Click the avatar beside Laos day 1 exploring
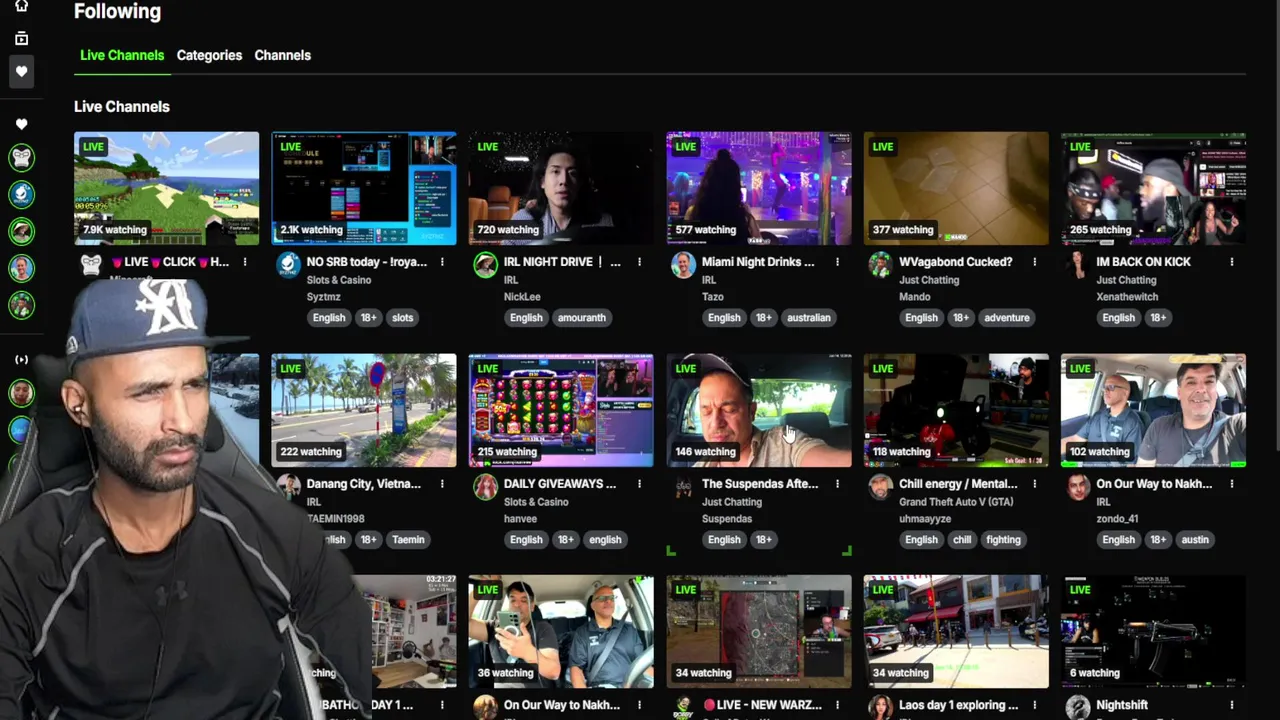This screenshot has height=720, width=1280. pyautogui.click(x=880, y=707)
